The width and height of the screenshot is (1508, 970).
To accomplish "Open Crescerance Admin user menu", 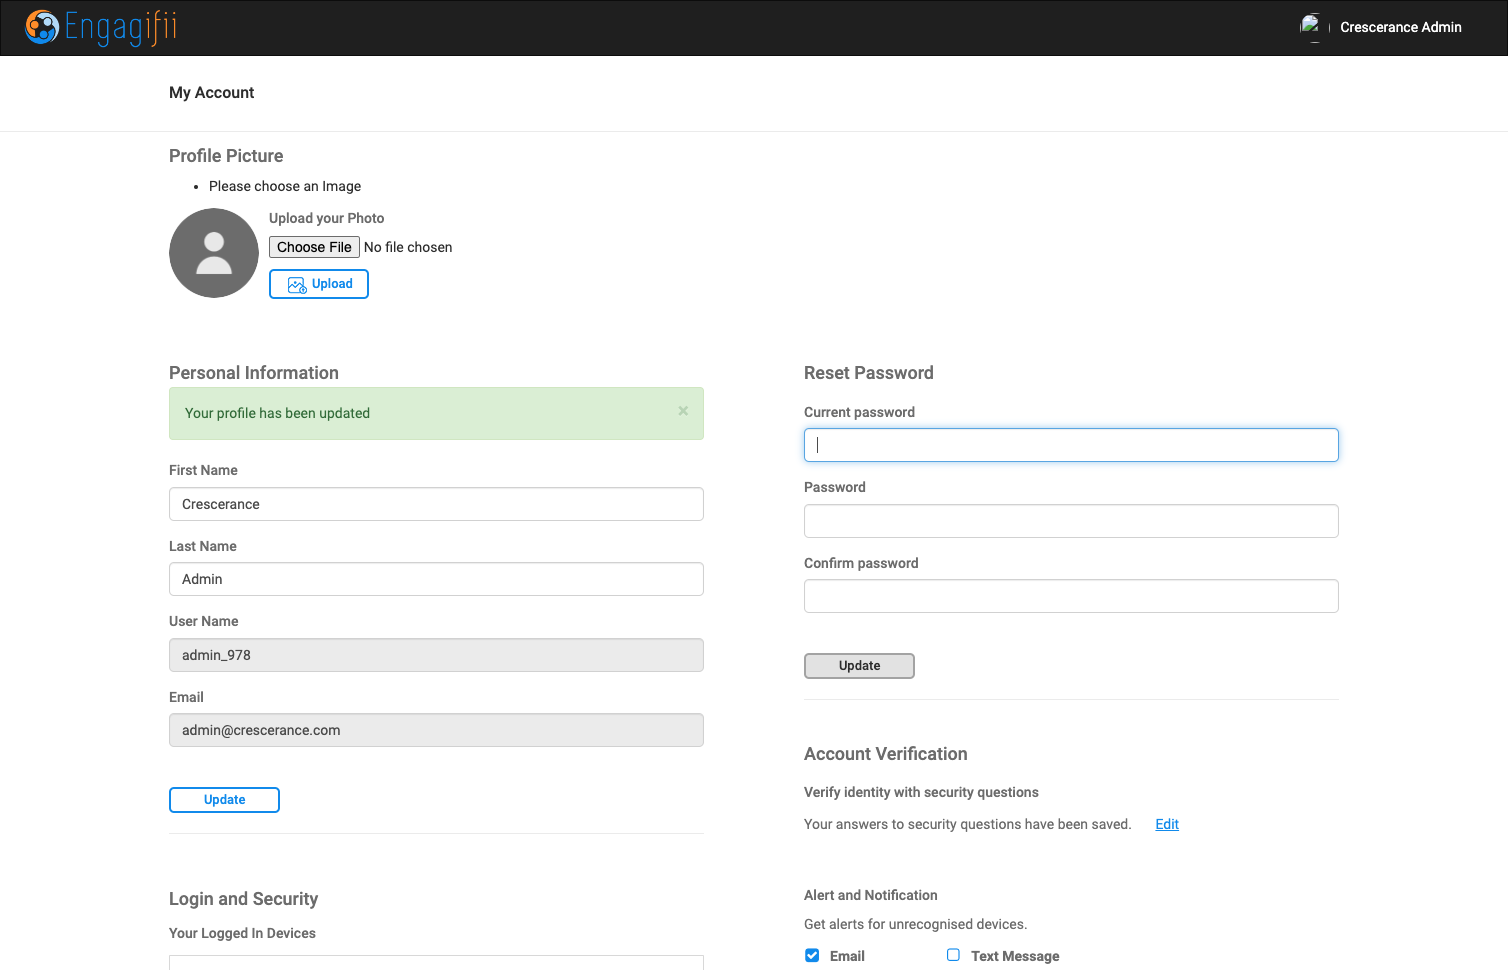I will click(1400, 27).
